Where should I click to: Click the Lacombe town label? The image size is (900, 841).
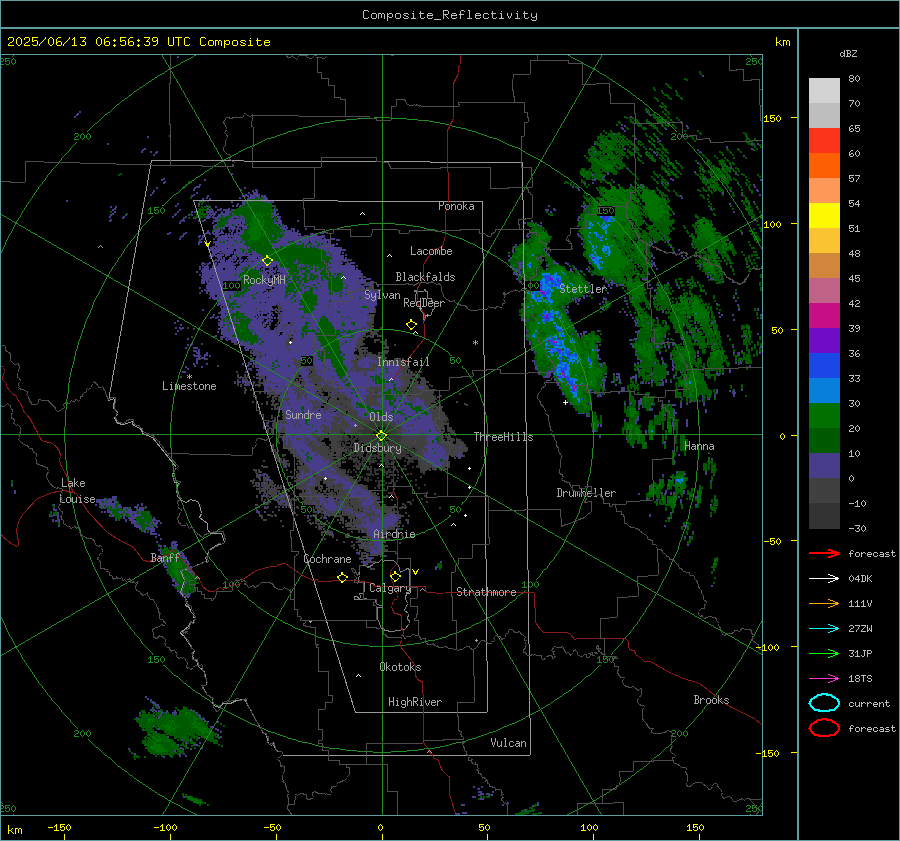click(x=431, y=251)
